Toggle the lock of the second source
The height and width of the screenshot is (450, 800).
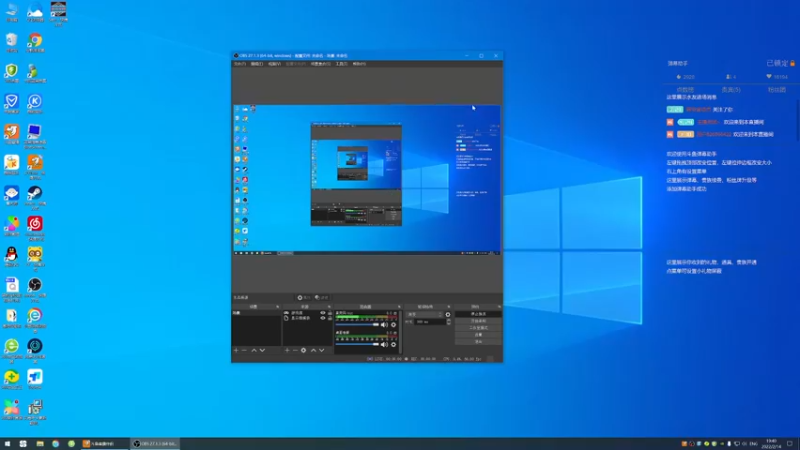[x=330, y=318]
